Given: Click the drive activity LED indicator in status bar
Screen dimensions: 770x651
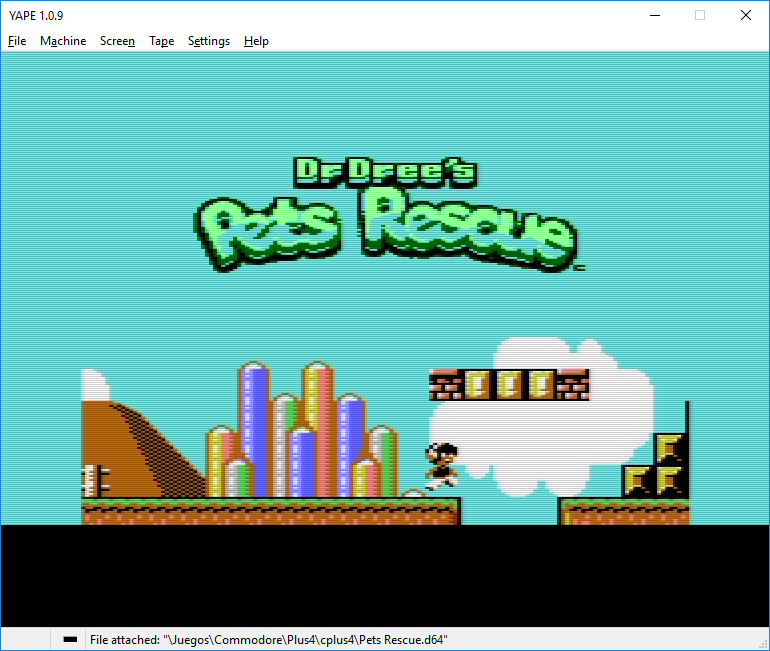Looking at the screenshot, I should coord(70,639).
